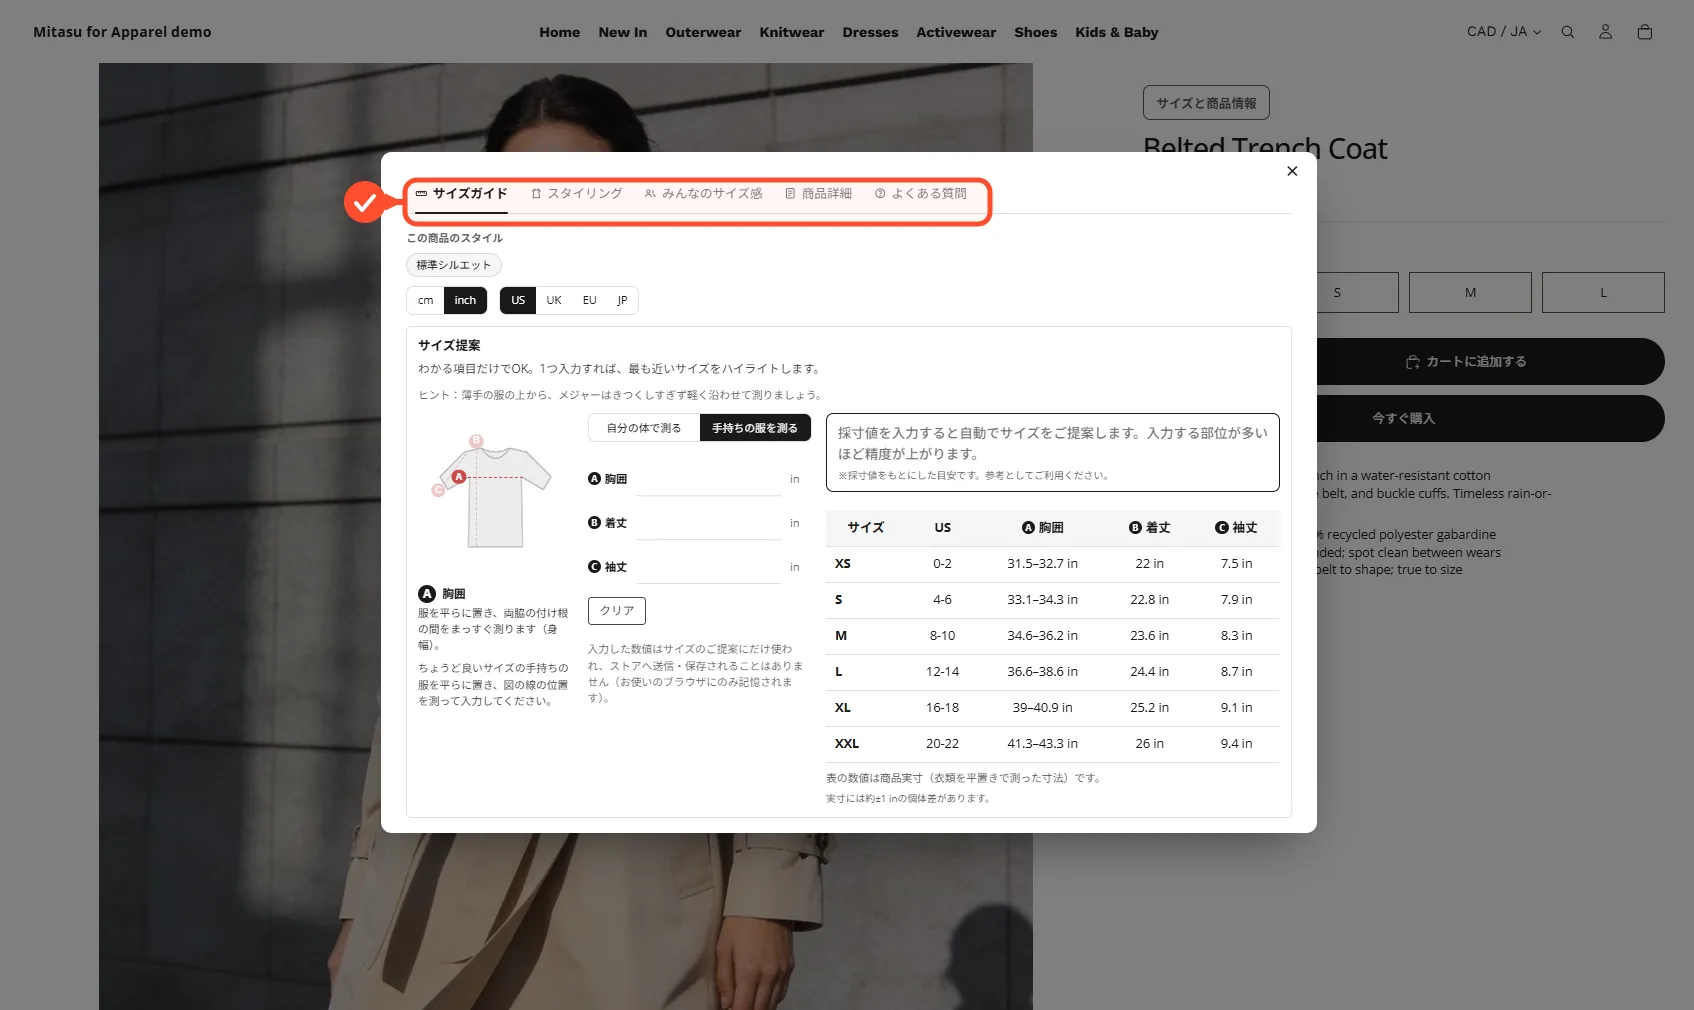1694x1010 pixels.
Task: Click the サイズ提案 heading
Action: [x=449, y=346]
